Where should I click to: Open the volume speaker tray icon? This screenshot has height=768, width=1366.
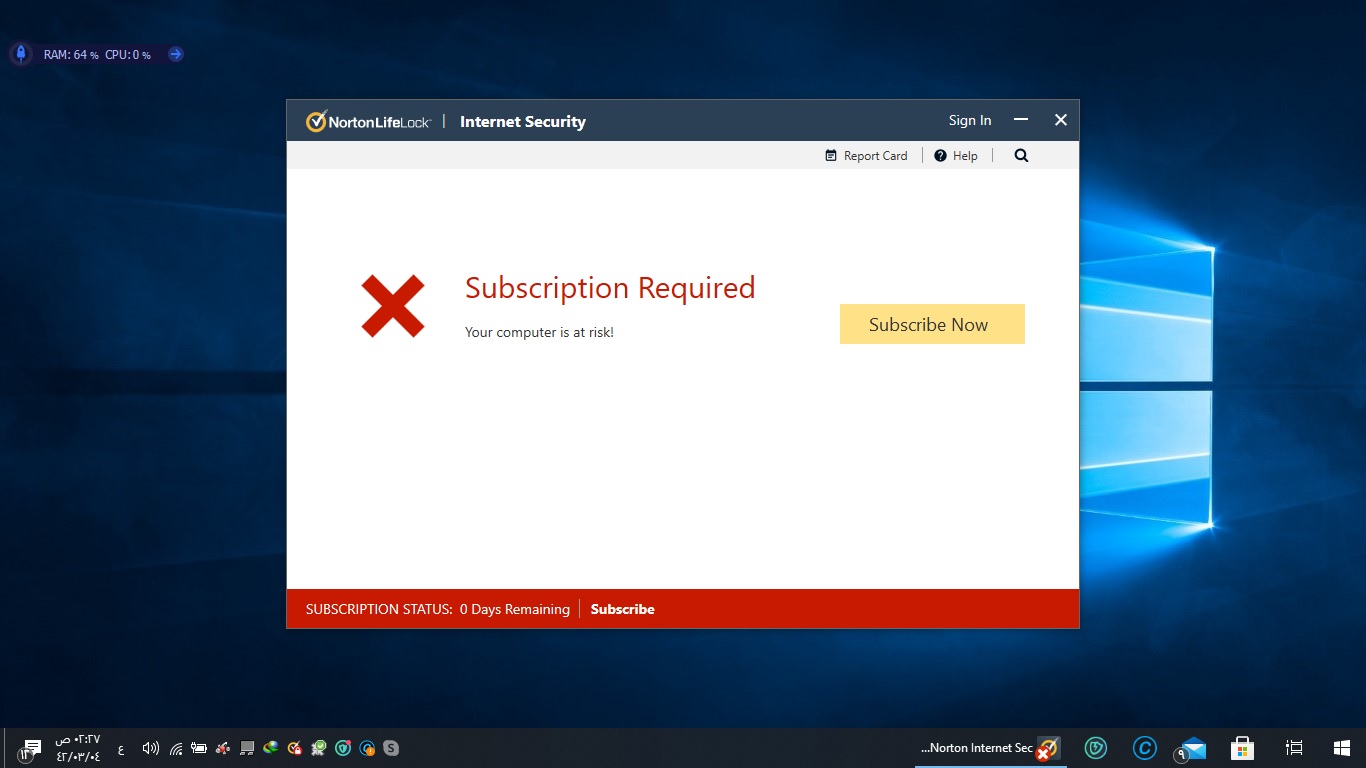tap(151, 748)
